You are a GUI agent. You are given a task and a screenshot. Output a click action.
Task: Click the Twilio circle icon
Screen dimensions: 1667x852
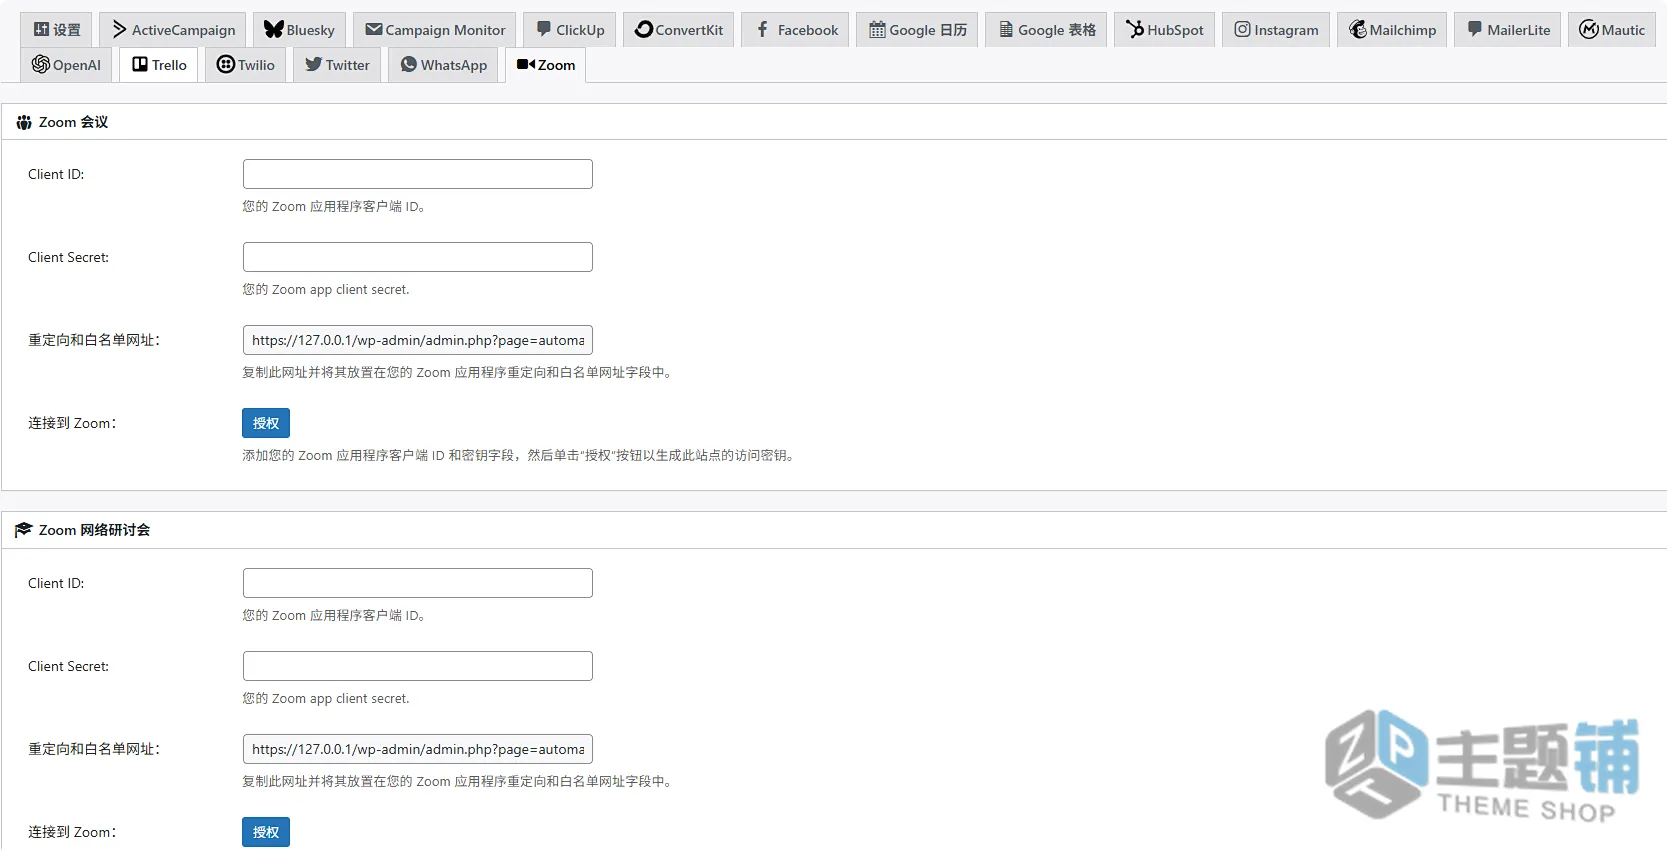click(x=226, y=64)
